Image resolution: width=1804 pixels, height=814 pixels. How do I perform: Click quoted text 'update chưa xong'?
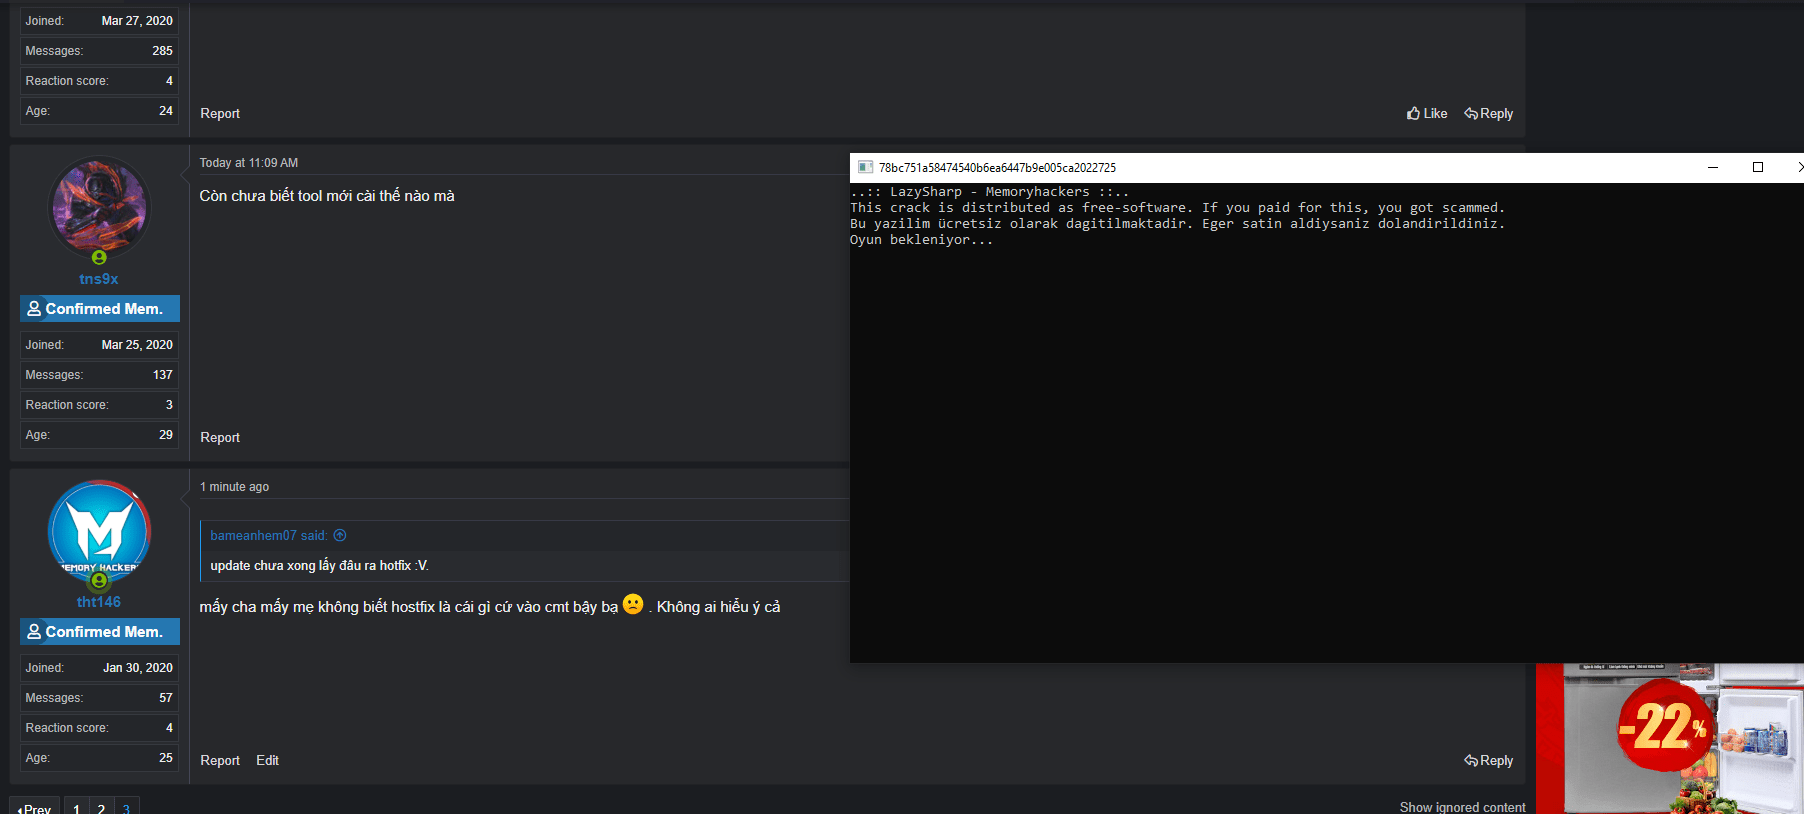click(319, 565)
